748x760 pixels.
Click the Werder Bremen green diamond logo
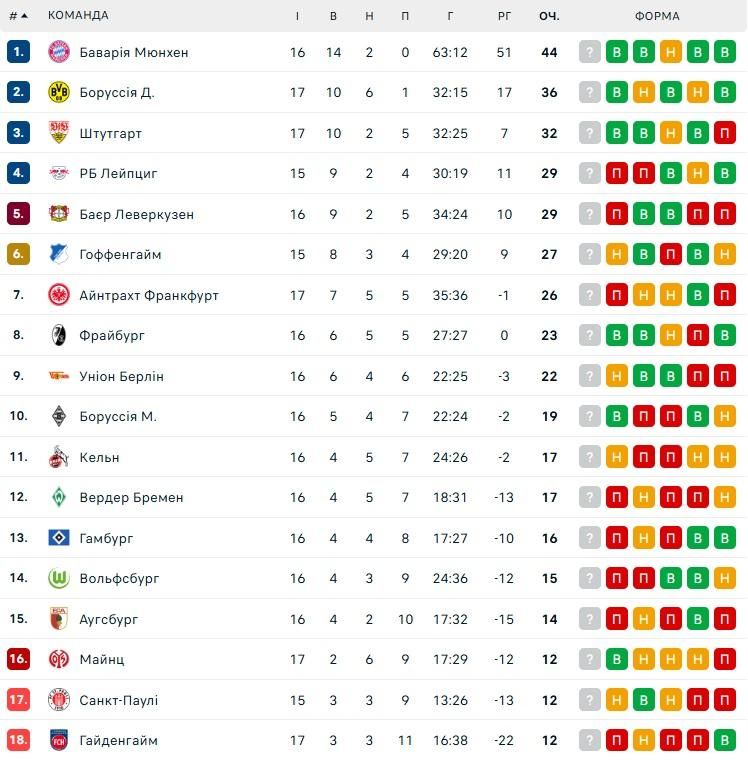pos(59,497)
